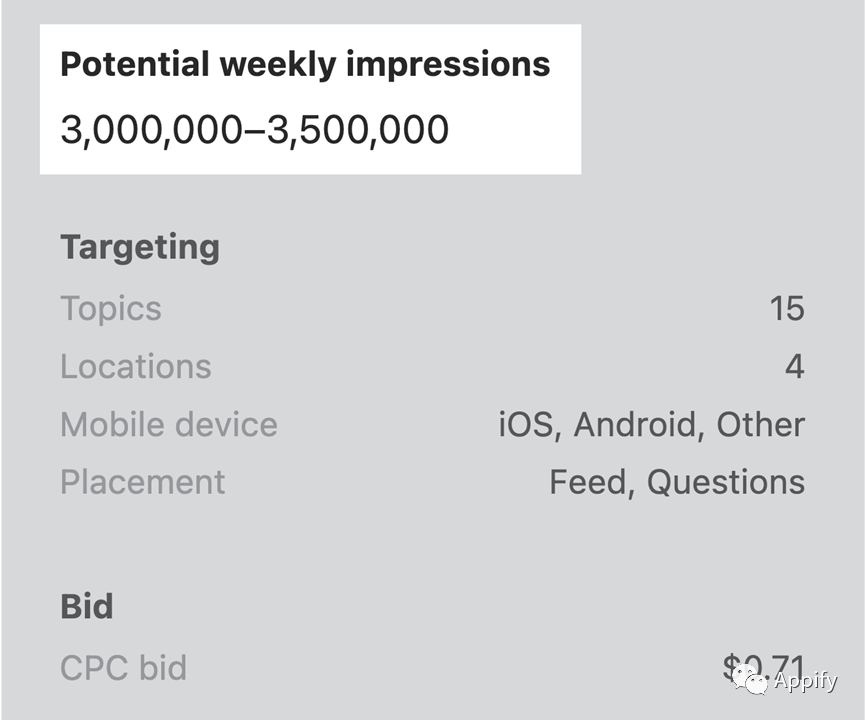The width and height of the screenshot is (865, 720).
Task: Click the iOS device value
Action: click(527, 425)
